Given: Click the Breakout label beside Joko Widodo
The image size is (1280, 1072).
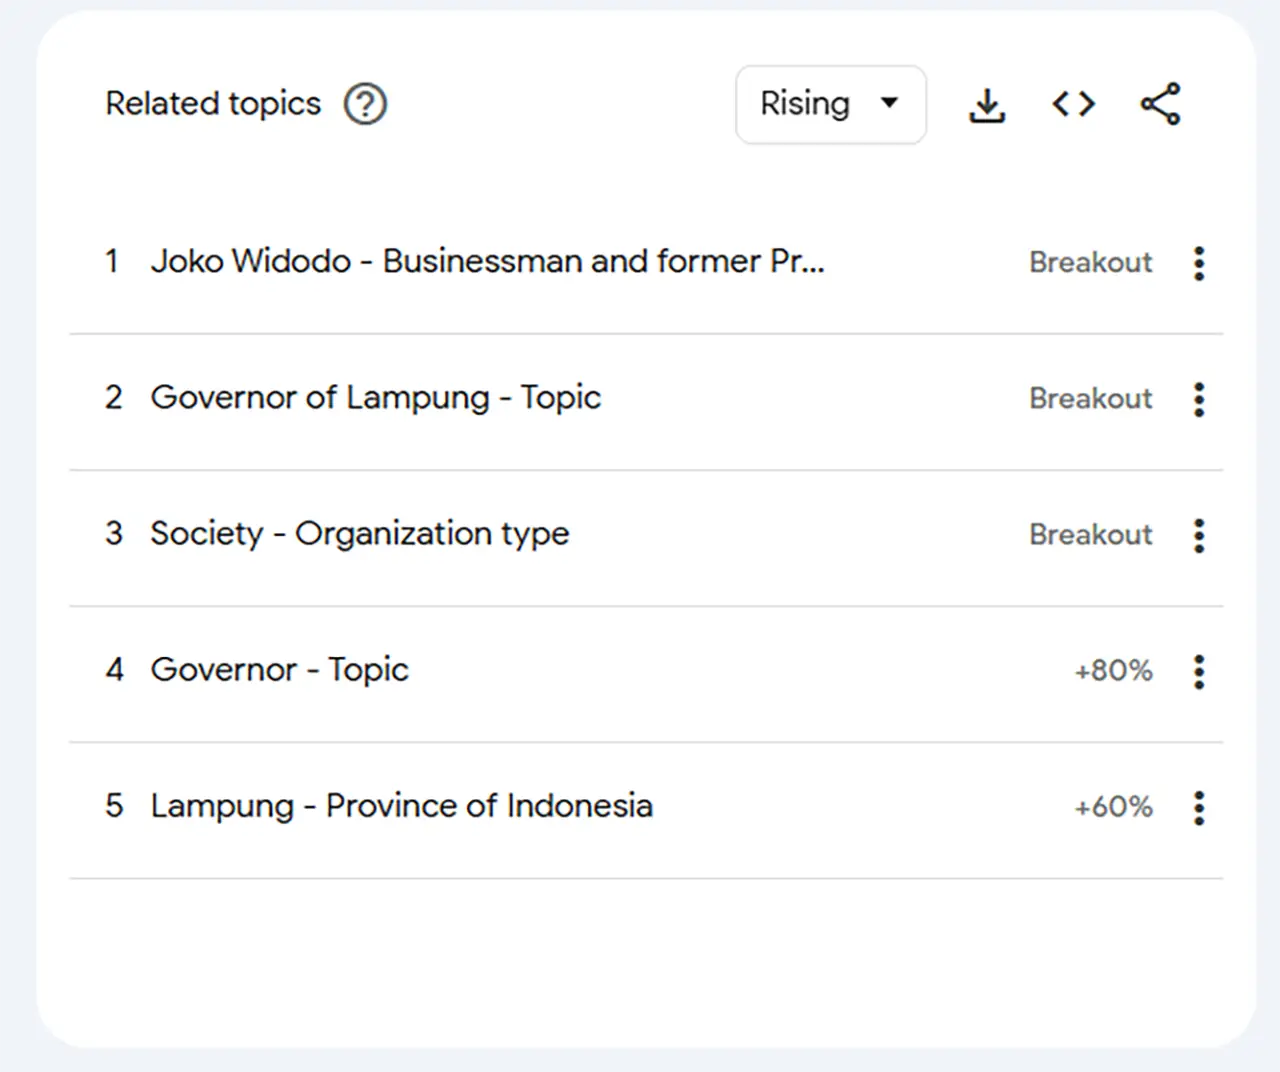Looking at the screenshot, I should coord(1090,262).
